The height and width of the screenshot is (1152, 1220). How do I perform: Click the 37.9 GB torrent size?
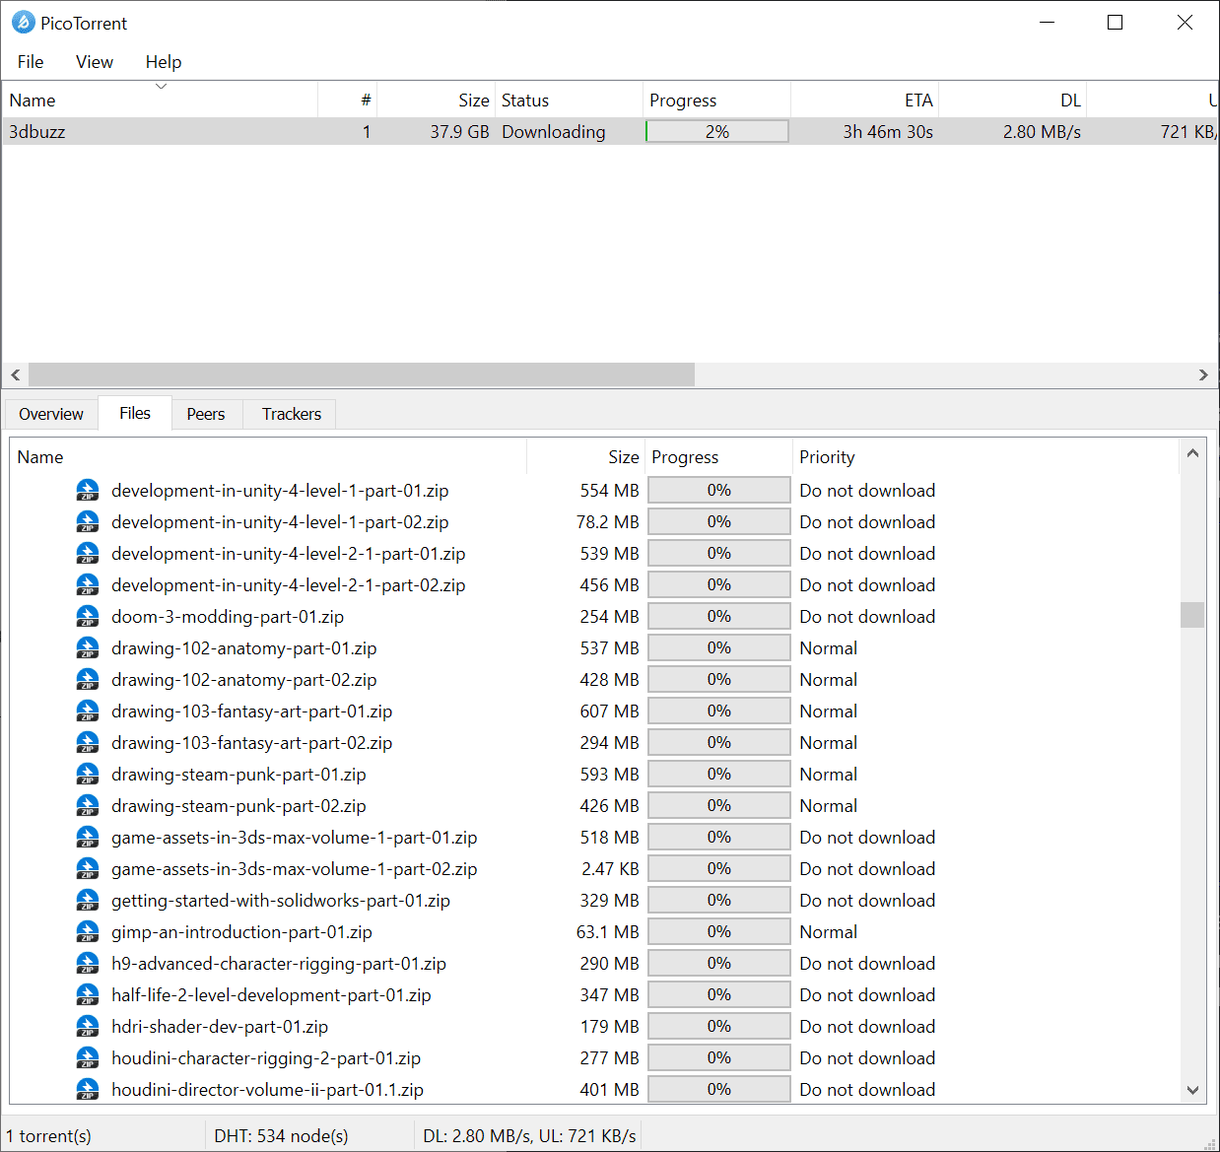[460, 132]
